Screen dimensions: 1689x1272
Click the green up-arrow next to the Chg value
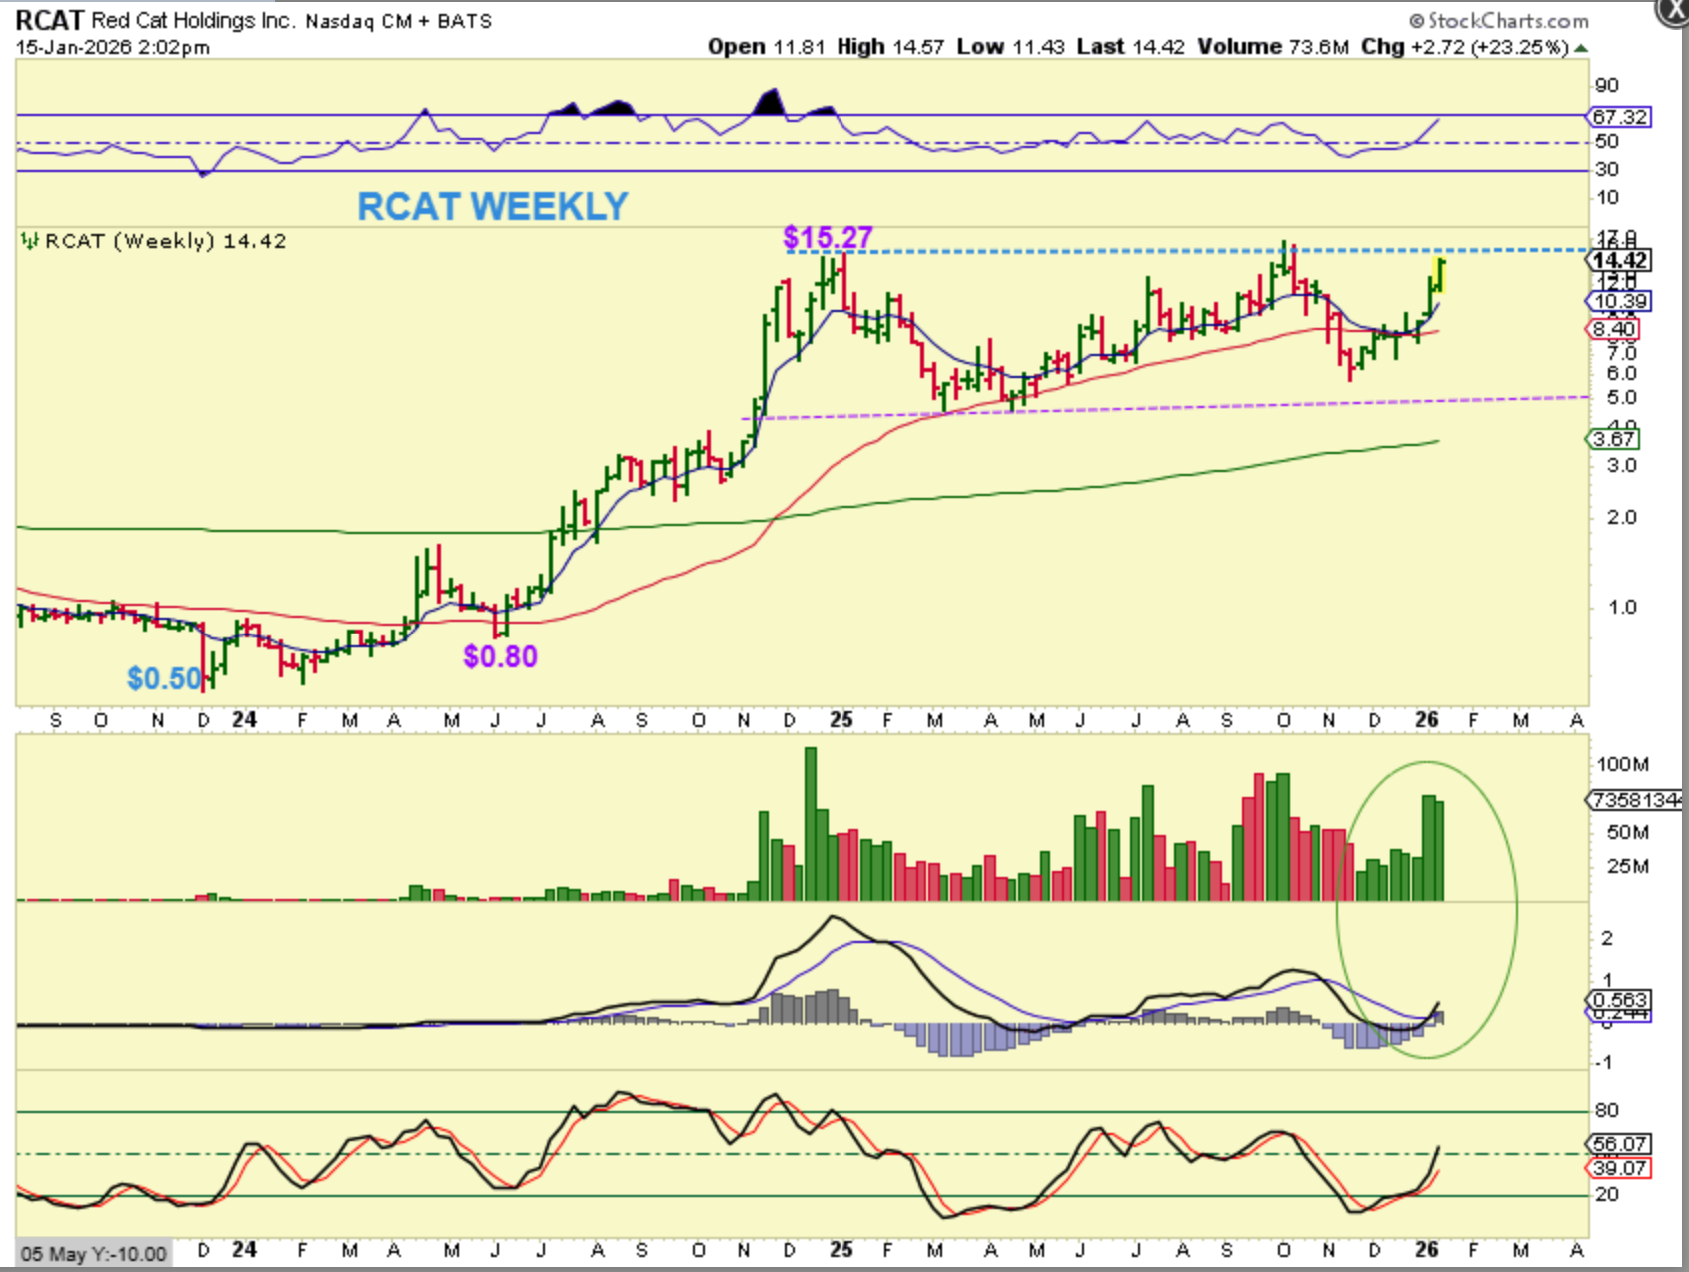coord(1580,48)
